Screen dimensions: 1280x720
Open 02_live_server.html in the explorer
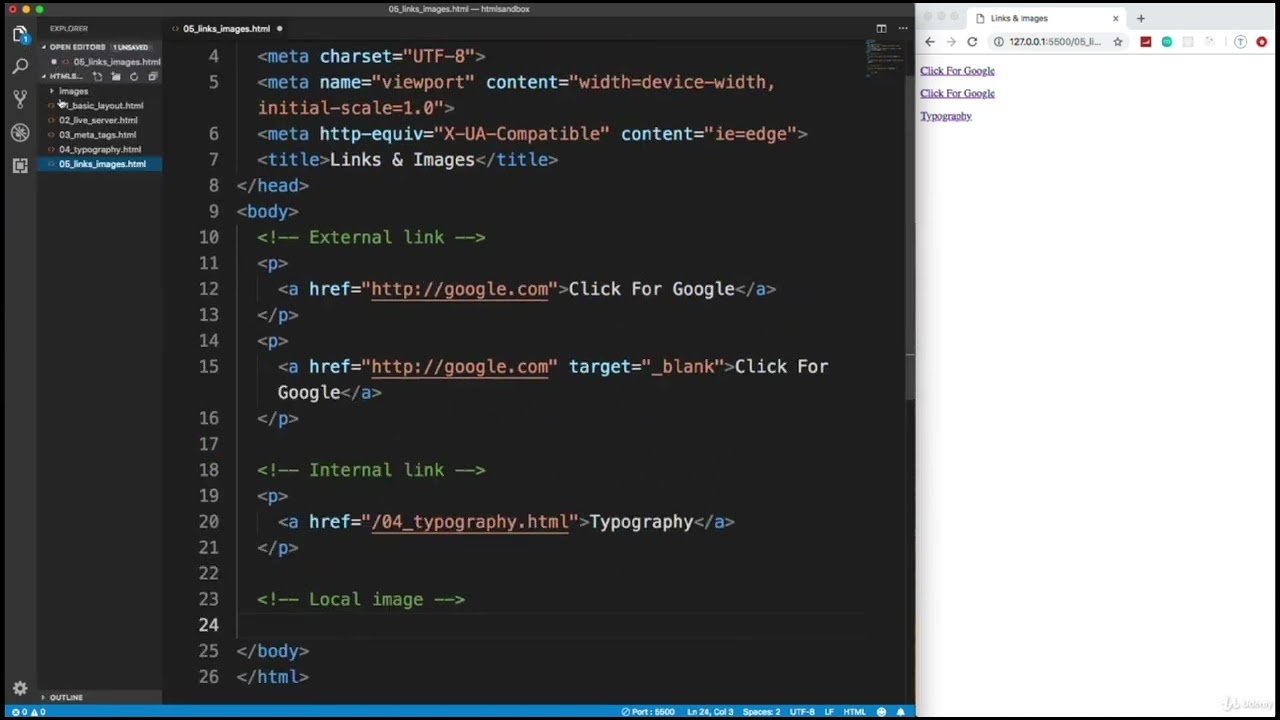(98, 120)
